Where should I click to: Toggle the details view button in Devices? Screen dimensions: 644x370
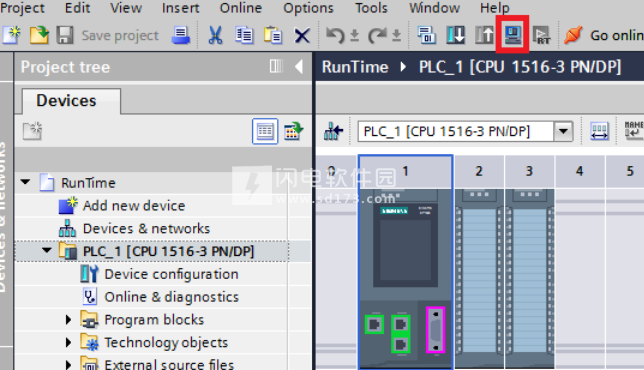[265, 131]
